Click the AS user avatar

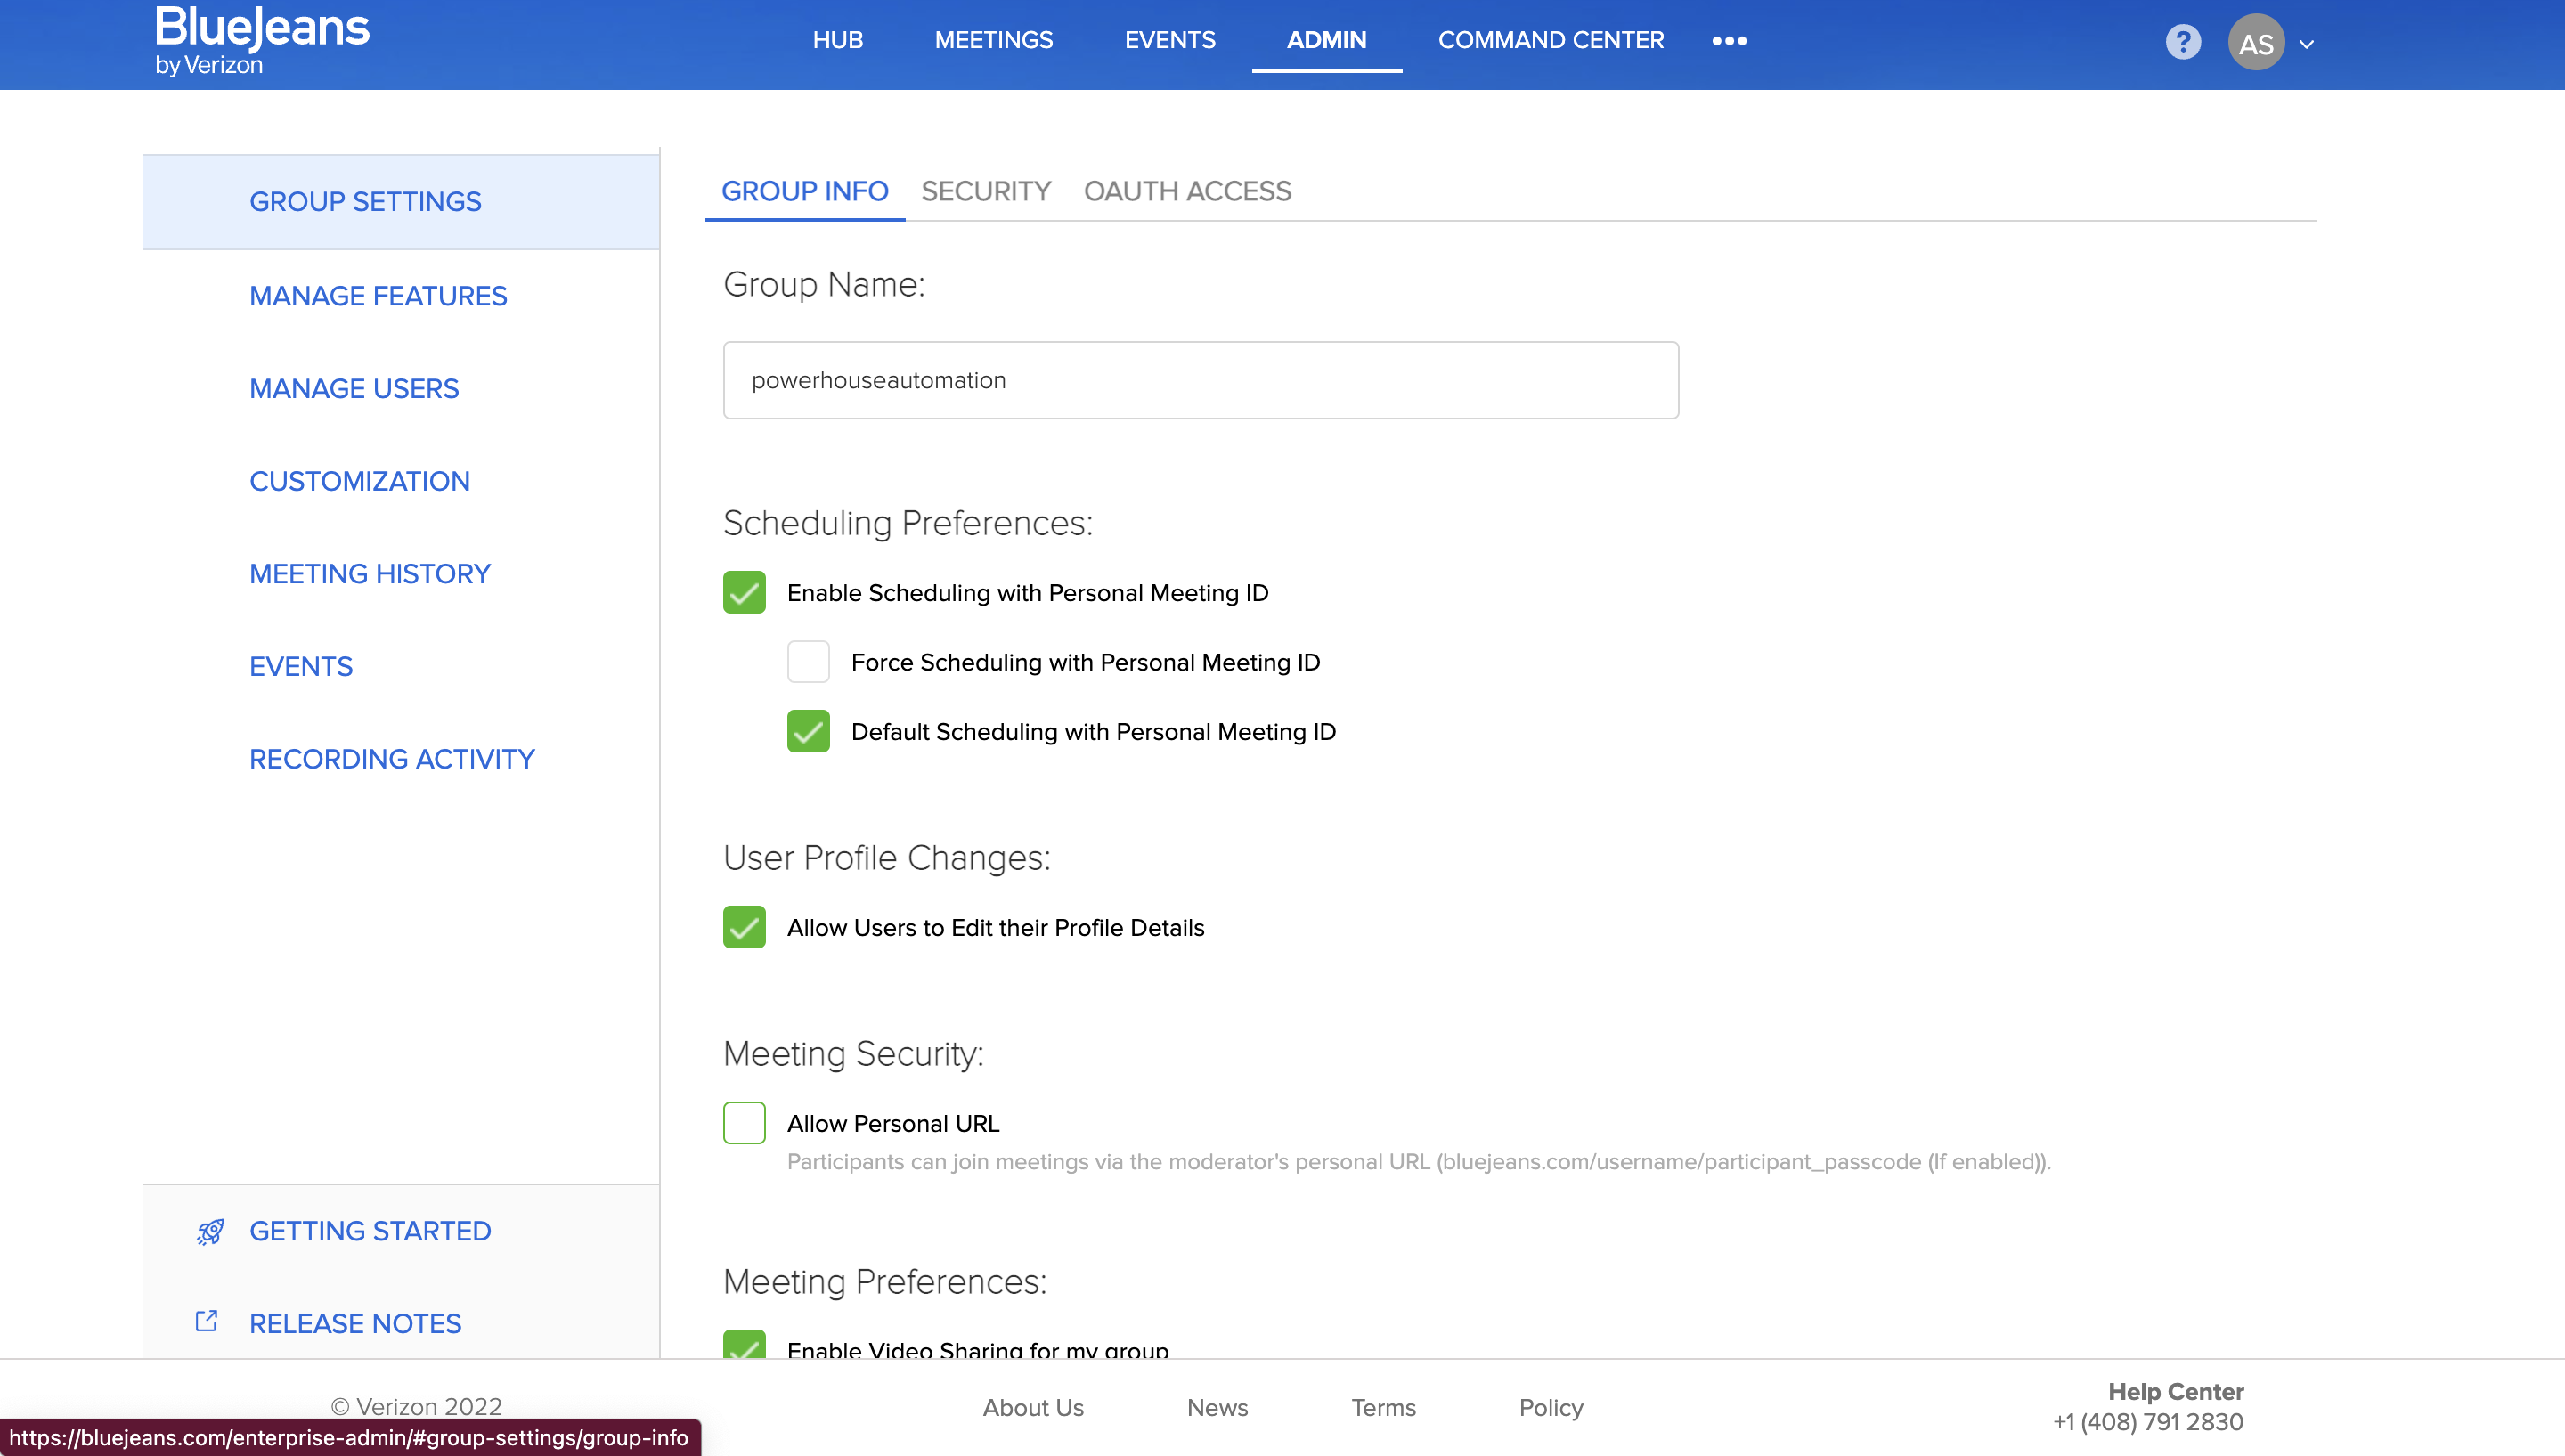2255,43
